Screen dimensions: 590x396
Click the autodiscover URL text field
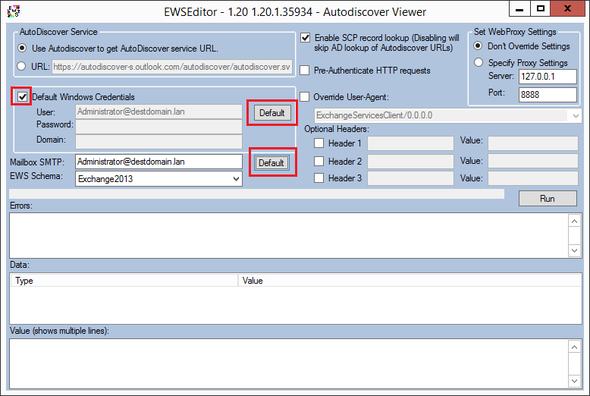172,67
